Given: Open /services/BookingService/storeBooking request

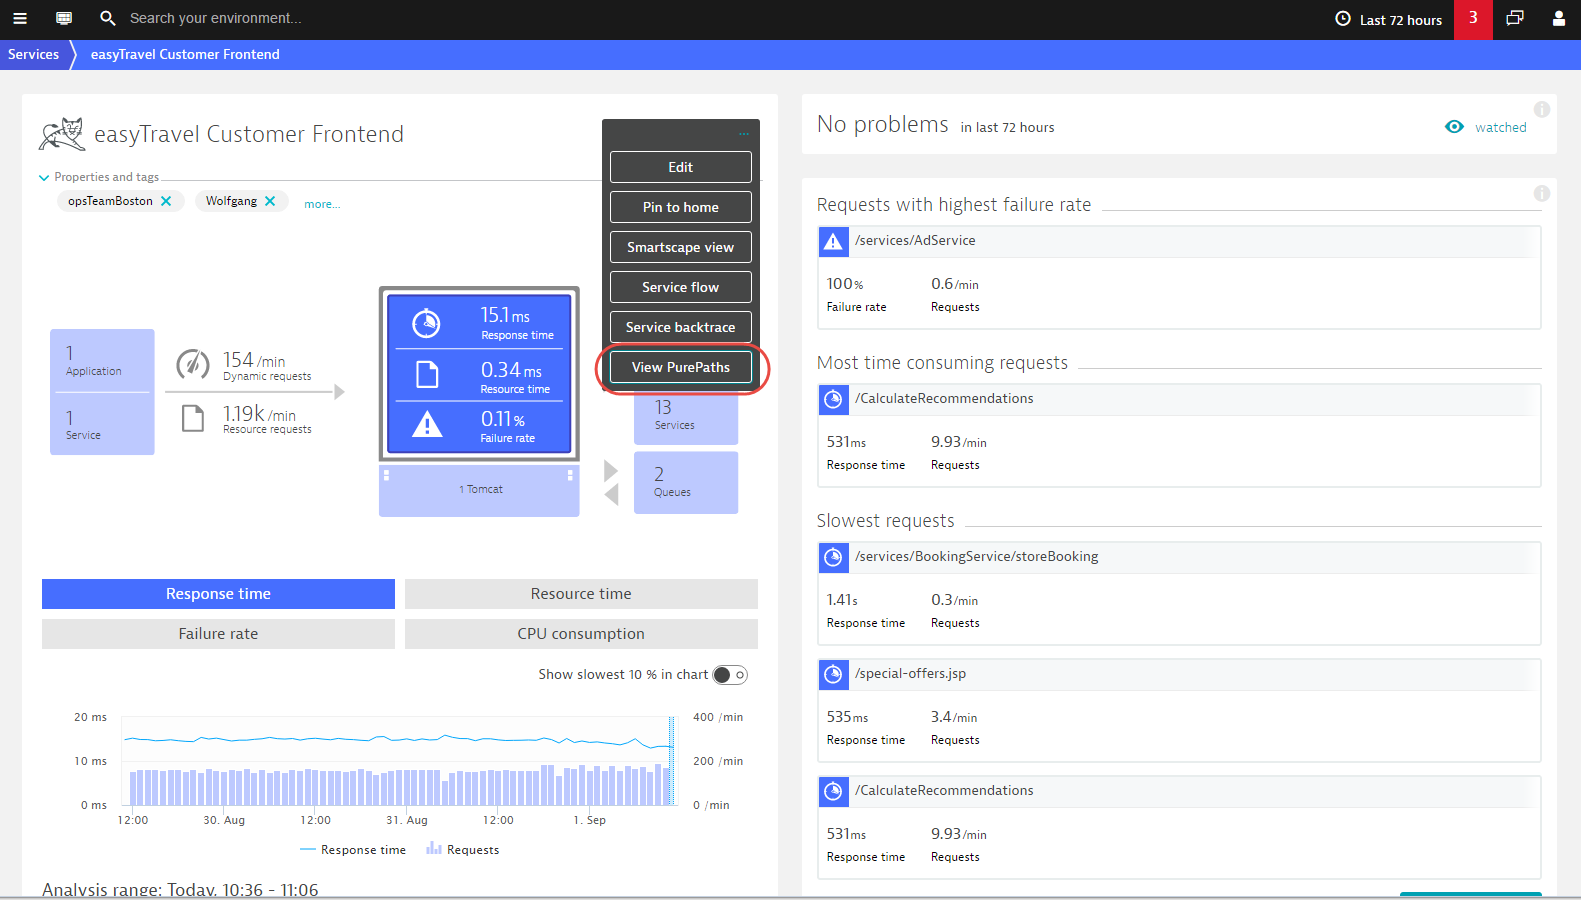Looking at the screenshot, I should [x=976, y=557].
